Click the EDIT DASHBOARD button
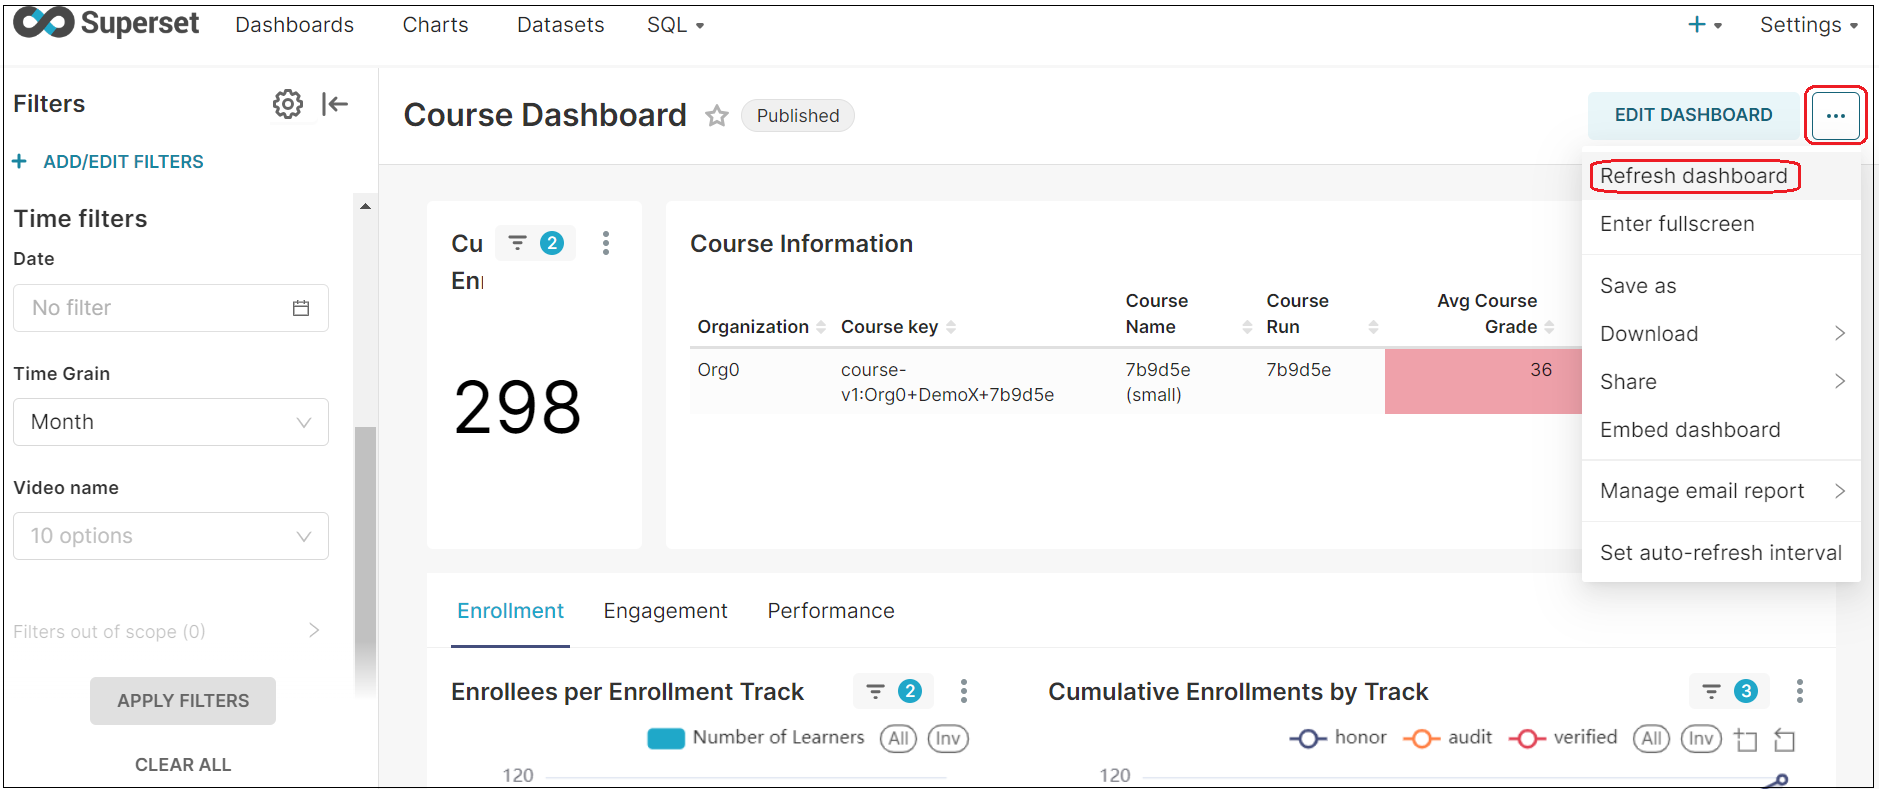 (1693, 115)
